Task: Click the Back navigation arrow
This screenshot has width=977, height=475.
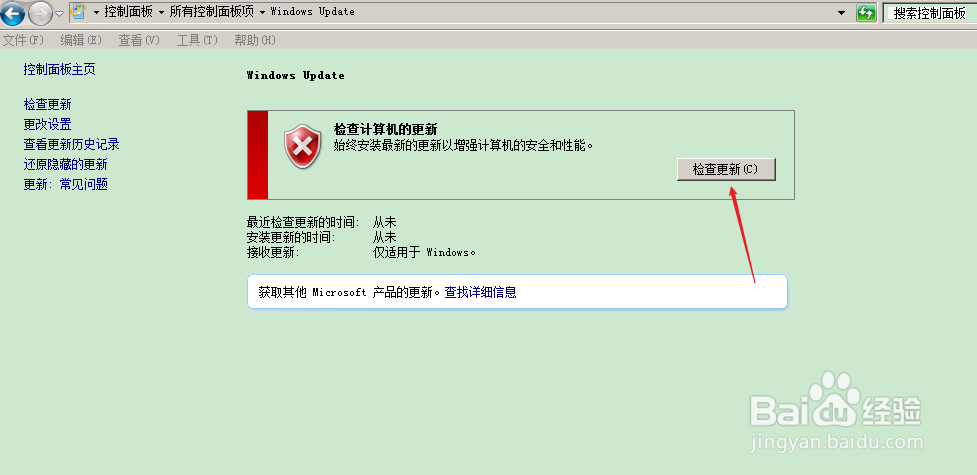Action: 12,13
